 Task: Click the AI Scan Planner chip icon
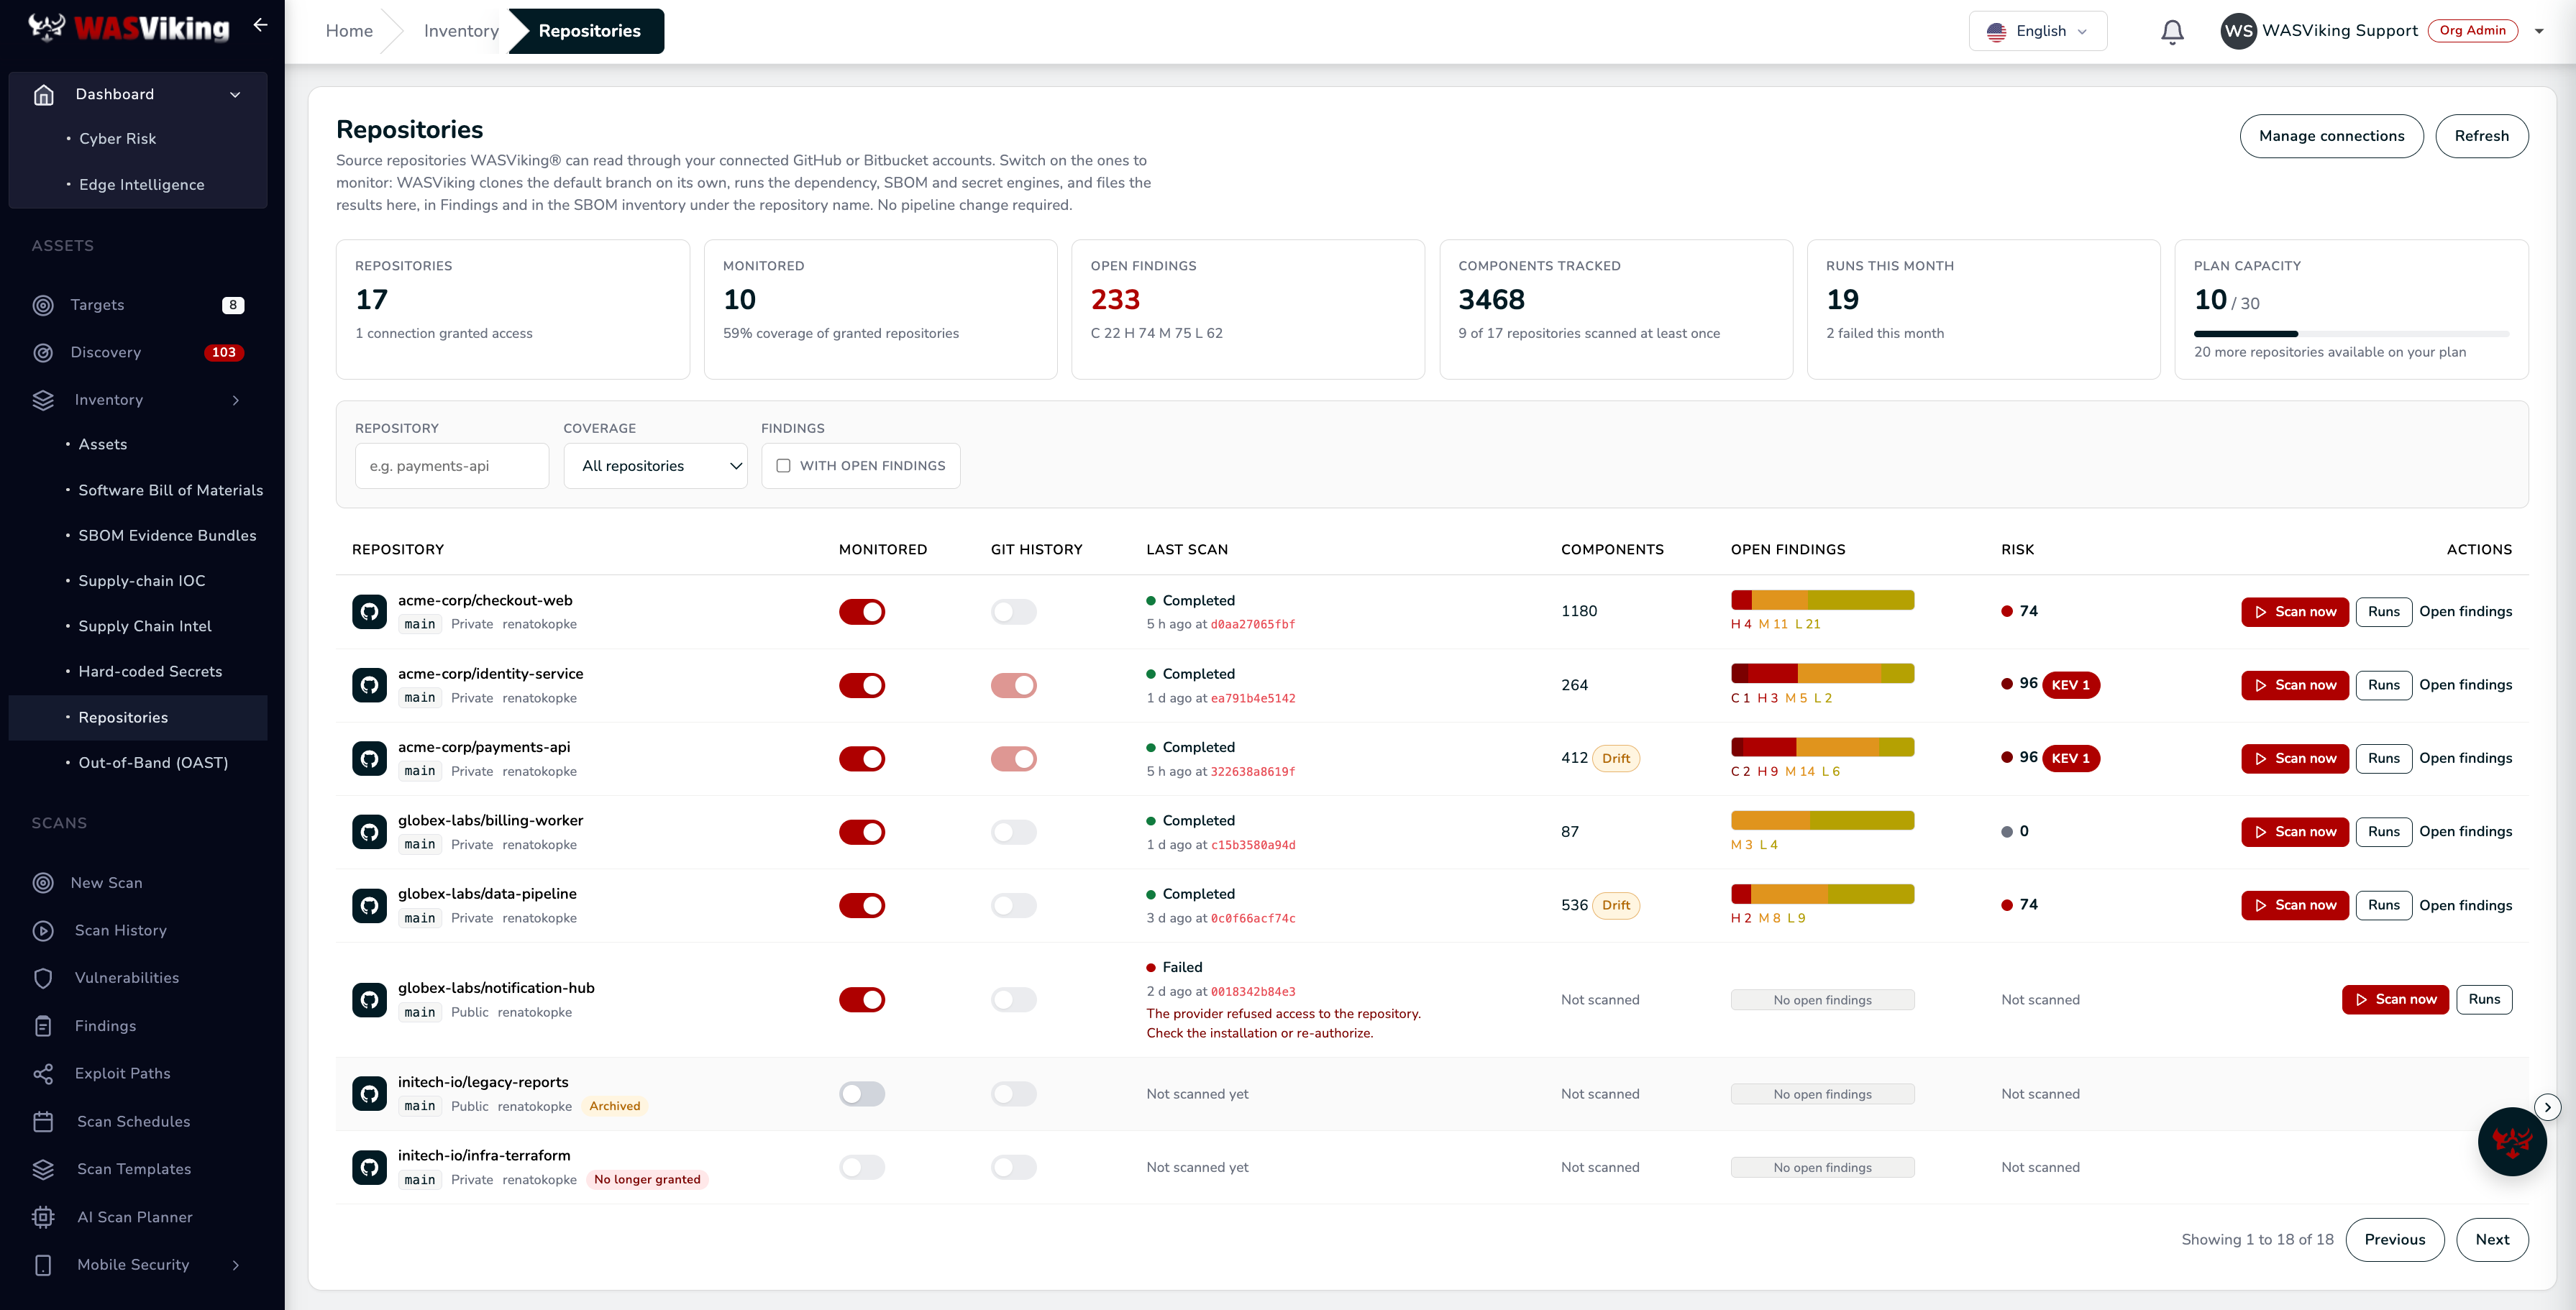coord(43,1217)
